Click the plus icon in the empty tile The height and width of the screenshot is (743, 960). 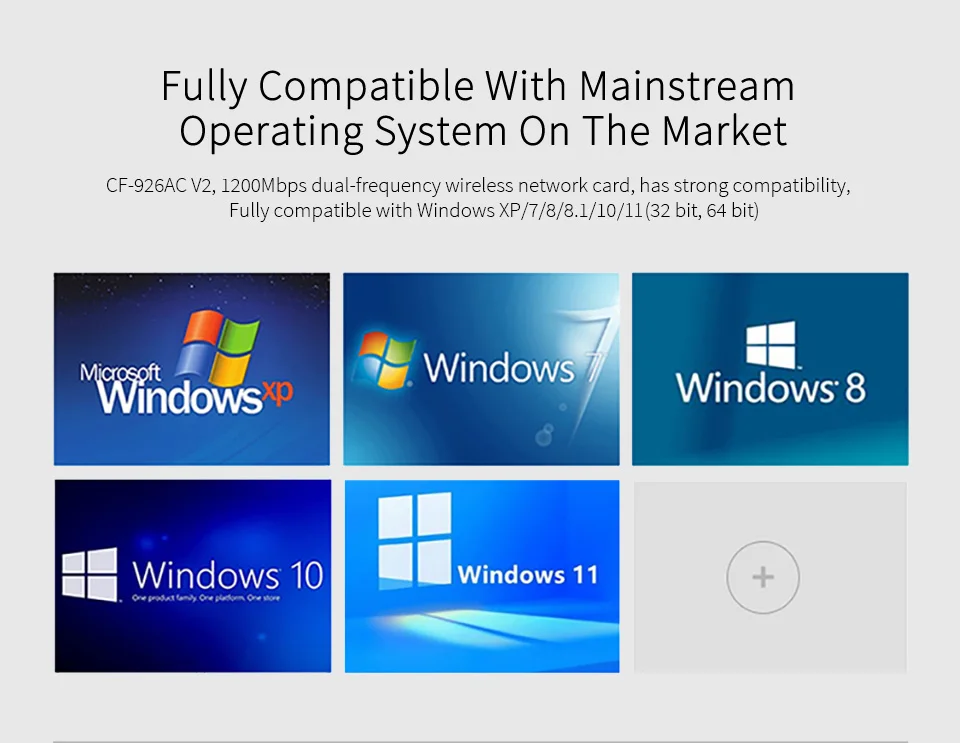762,577
